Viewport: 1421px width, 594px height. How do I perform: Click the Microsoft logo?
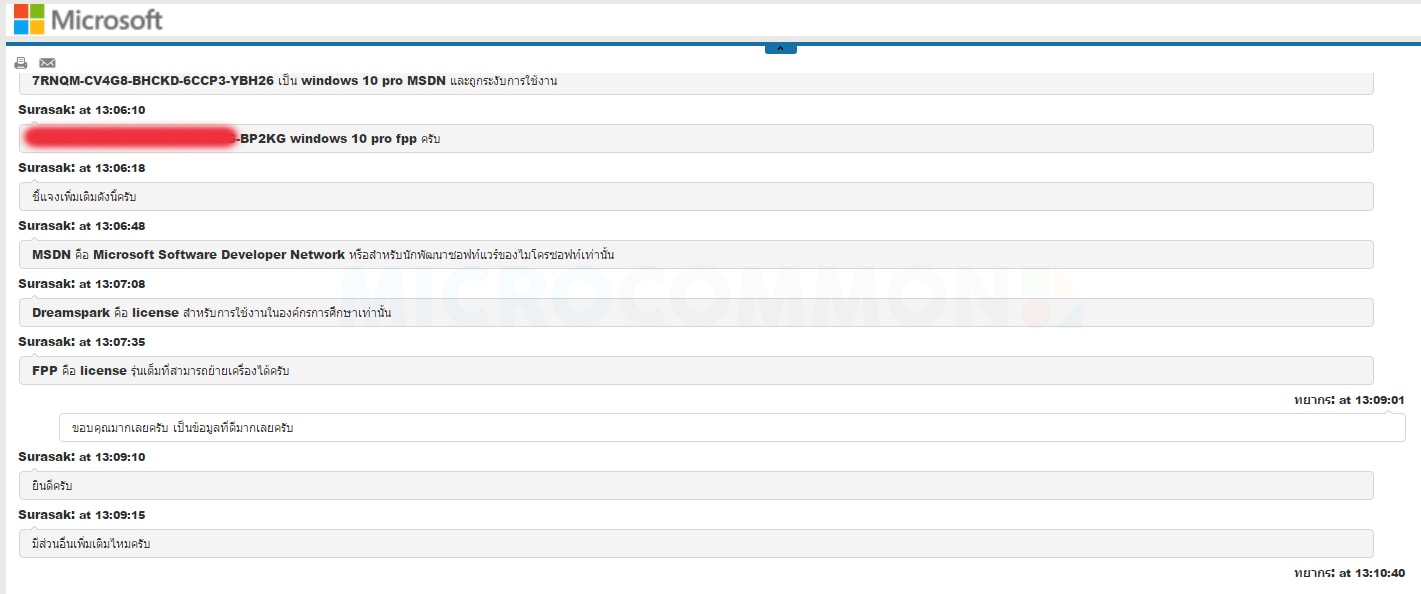pos(88,19)
